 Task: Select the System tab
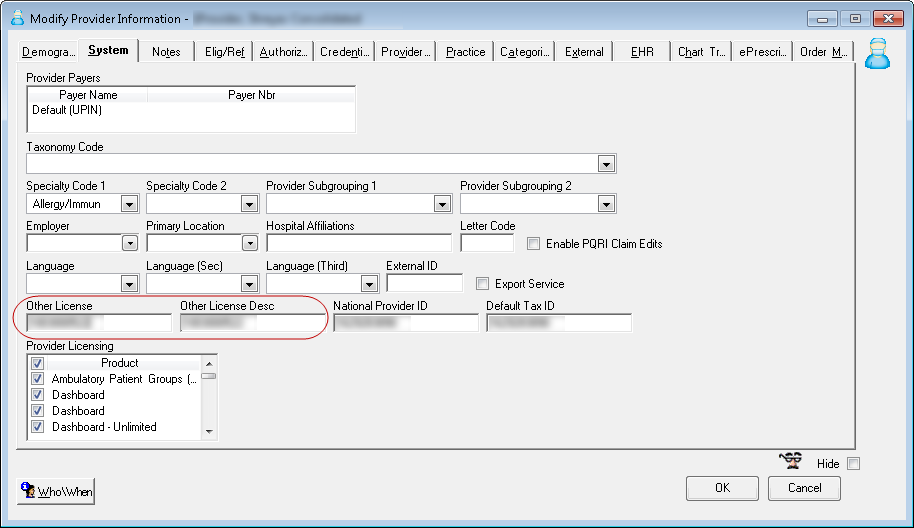[x=108, y=50]
